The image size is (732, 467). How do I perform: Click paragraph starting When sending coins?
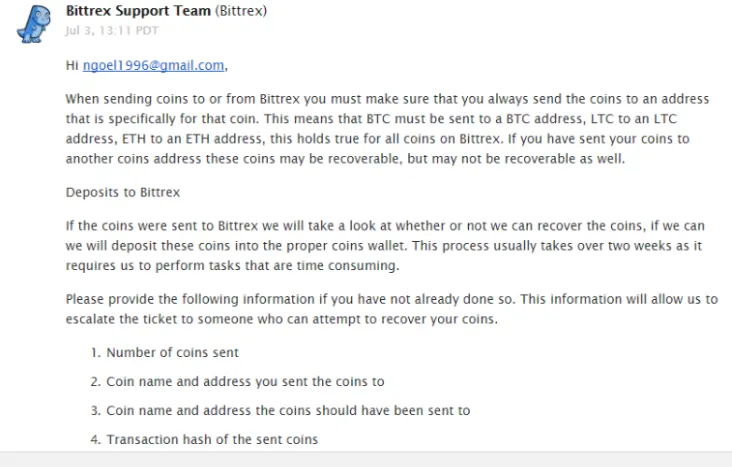(387, 129)
